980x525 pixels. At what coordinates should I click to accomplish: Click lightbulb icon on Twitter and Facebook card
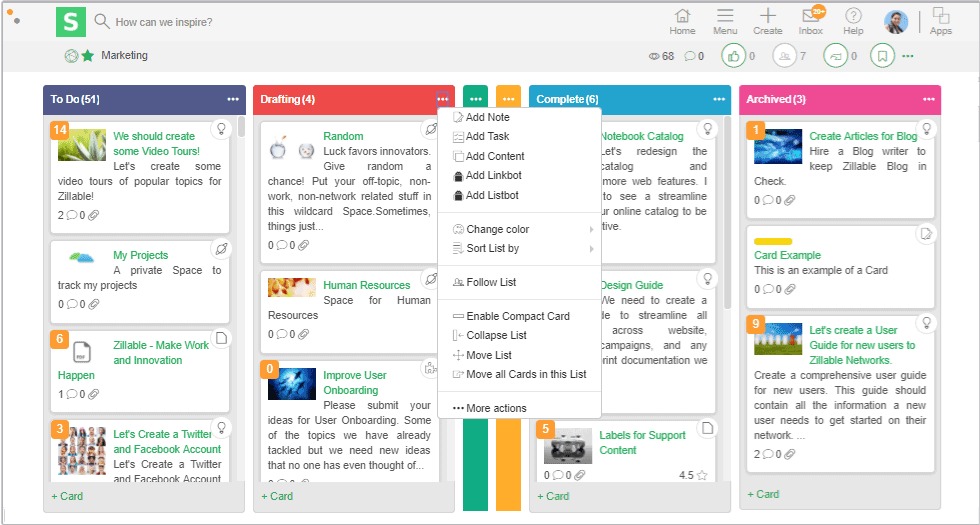click(221, 428)
